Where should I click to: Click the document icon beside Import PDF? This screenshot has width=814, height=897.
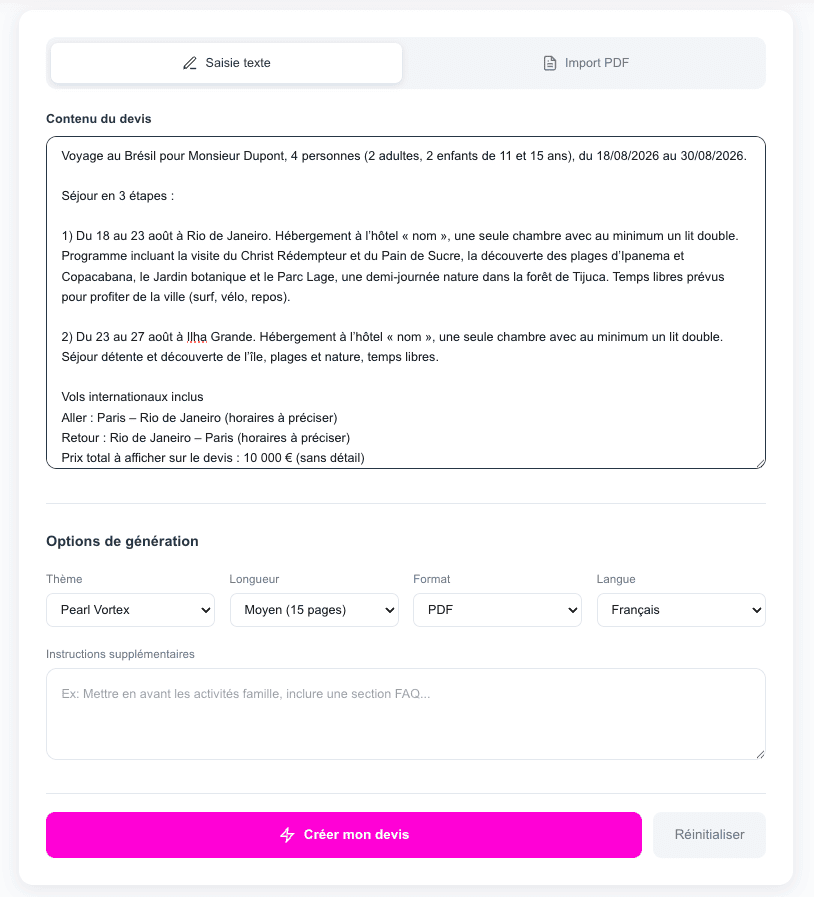(549, 63)
